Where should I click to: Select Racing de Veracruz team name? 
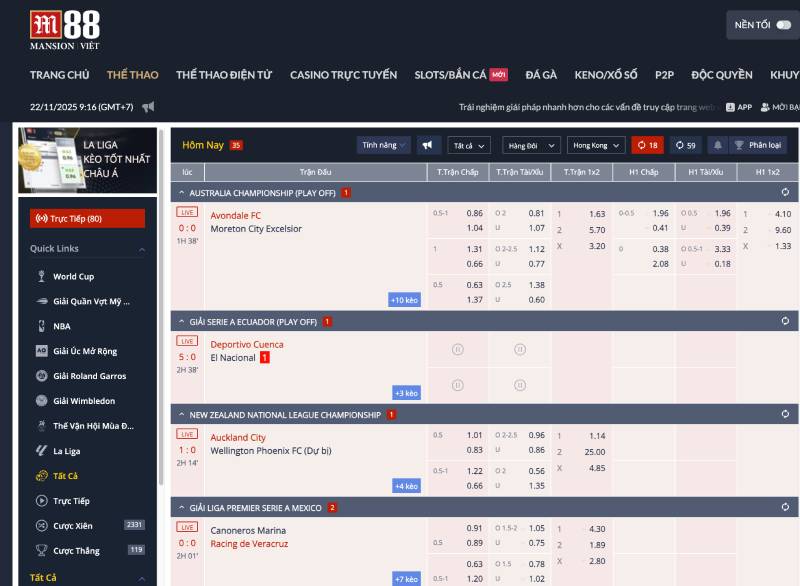249,544
